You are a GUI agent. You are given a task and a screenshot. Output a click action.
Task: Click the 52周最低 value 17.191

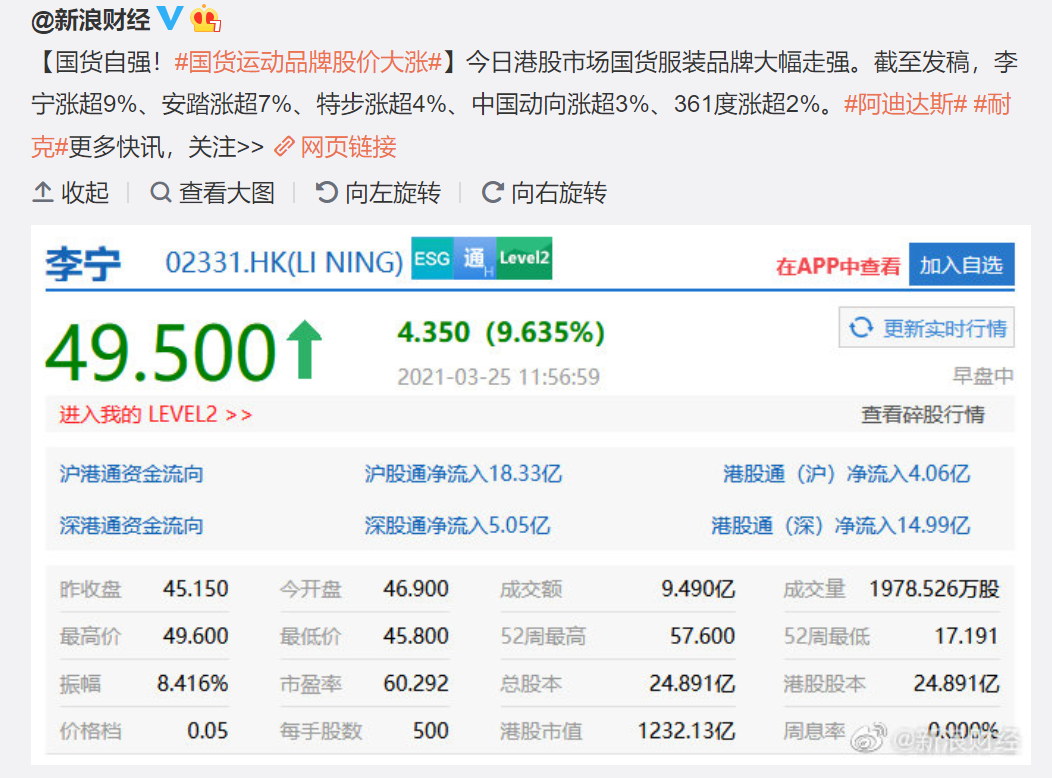(x=966, y=636)
